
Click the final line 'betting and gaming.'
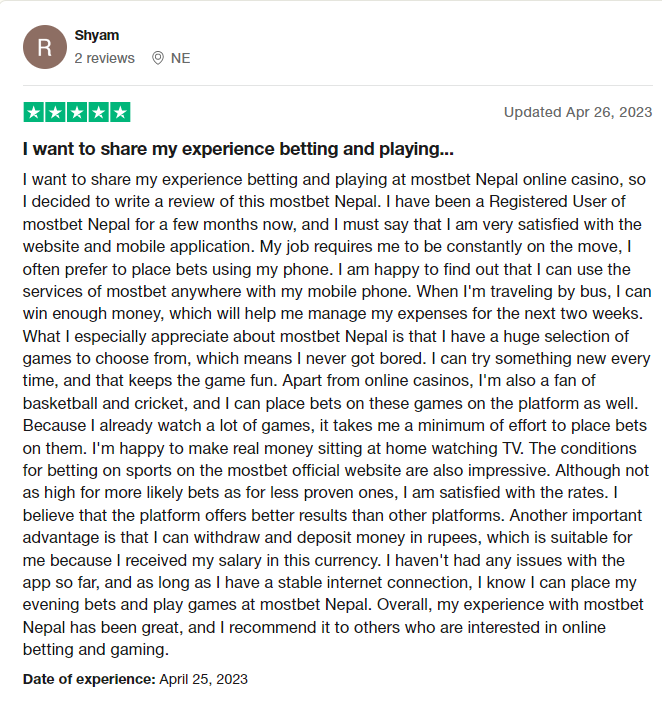coord(96,650)
